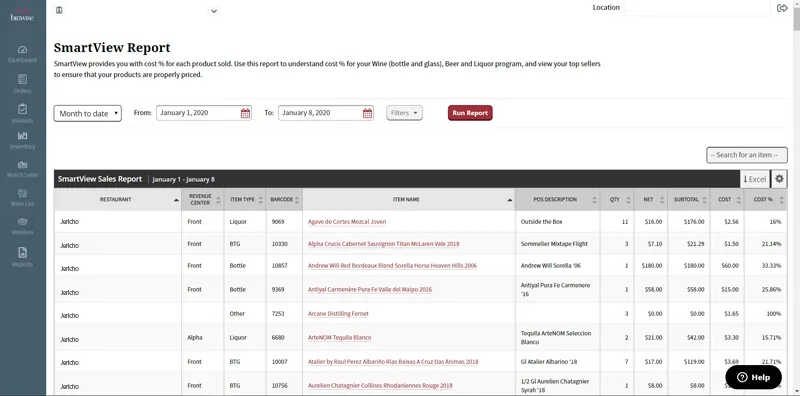The width and height of the screenshot is (800, 396).
Task: Open the Filters dropdown
Action: (x=404, y=113)
